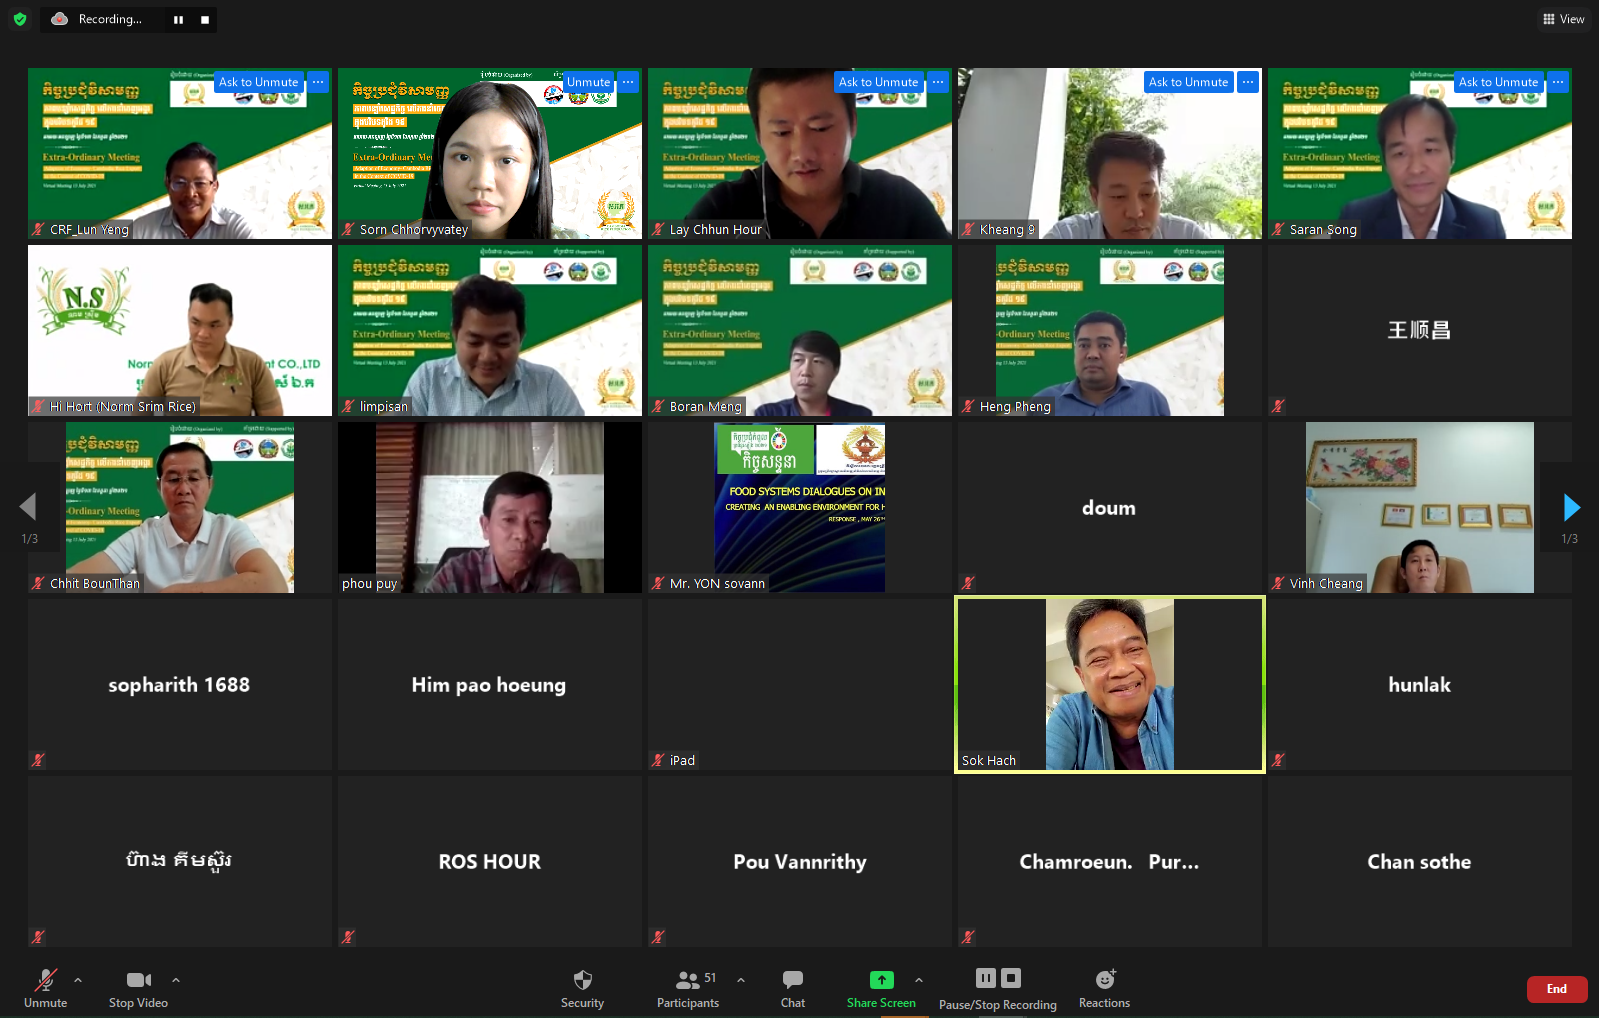Stop recording from the top recording indicator
The image size is (1599, 1018).
[x=205, y=20]
